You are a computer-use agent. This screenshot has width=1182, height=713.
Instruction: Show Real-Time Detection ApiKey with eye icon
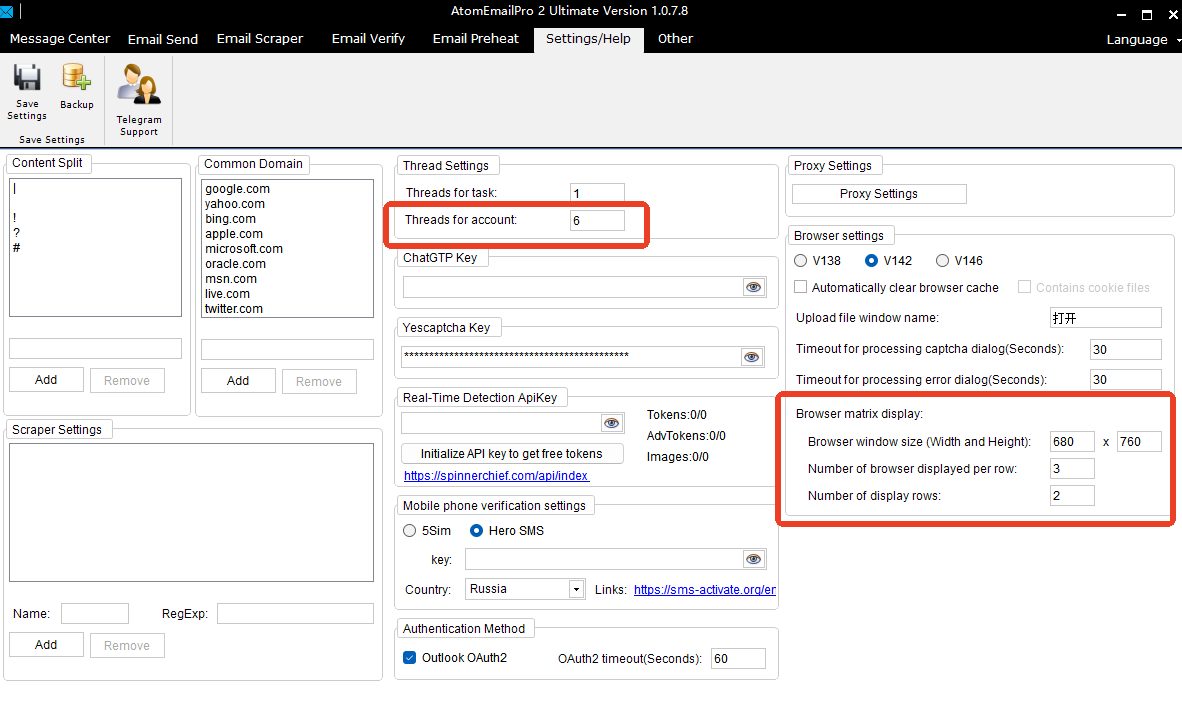(611, 424)
